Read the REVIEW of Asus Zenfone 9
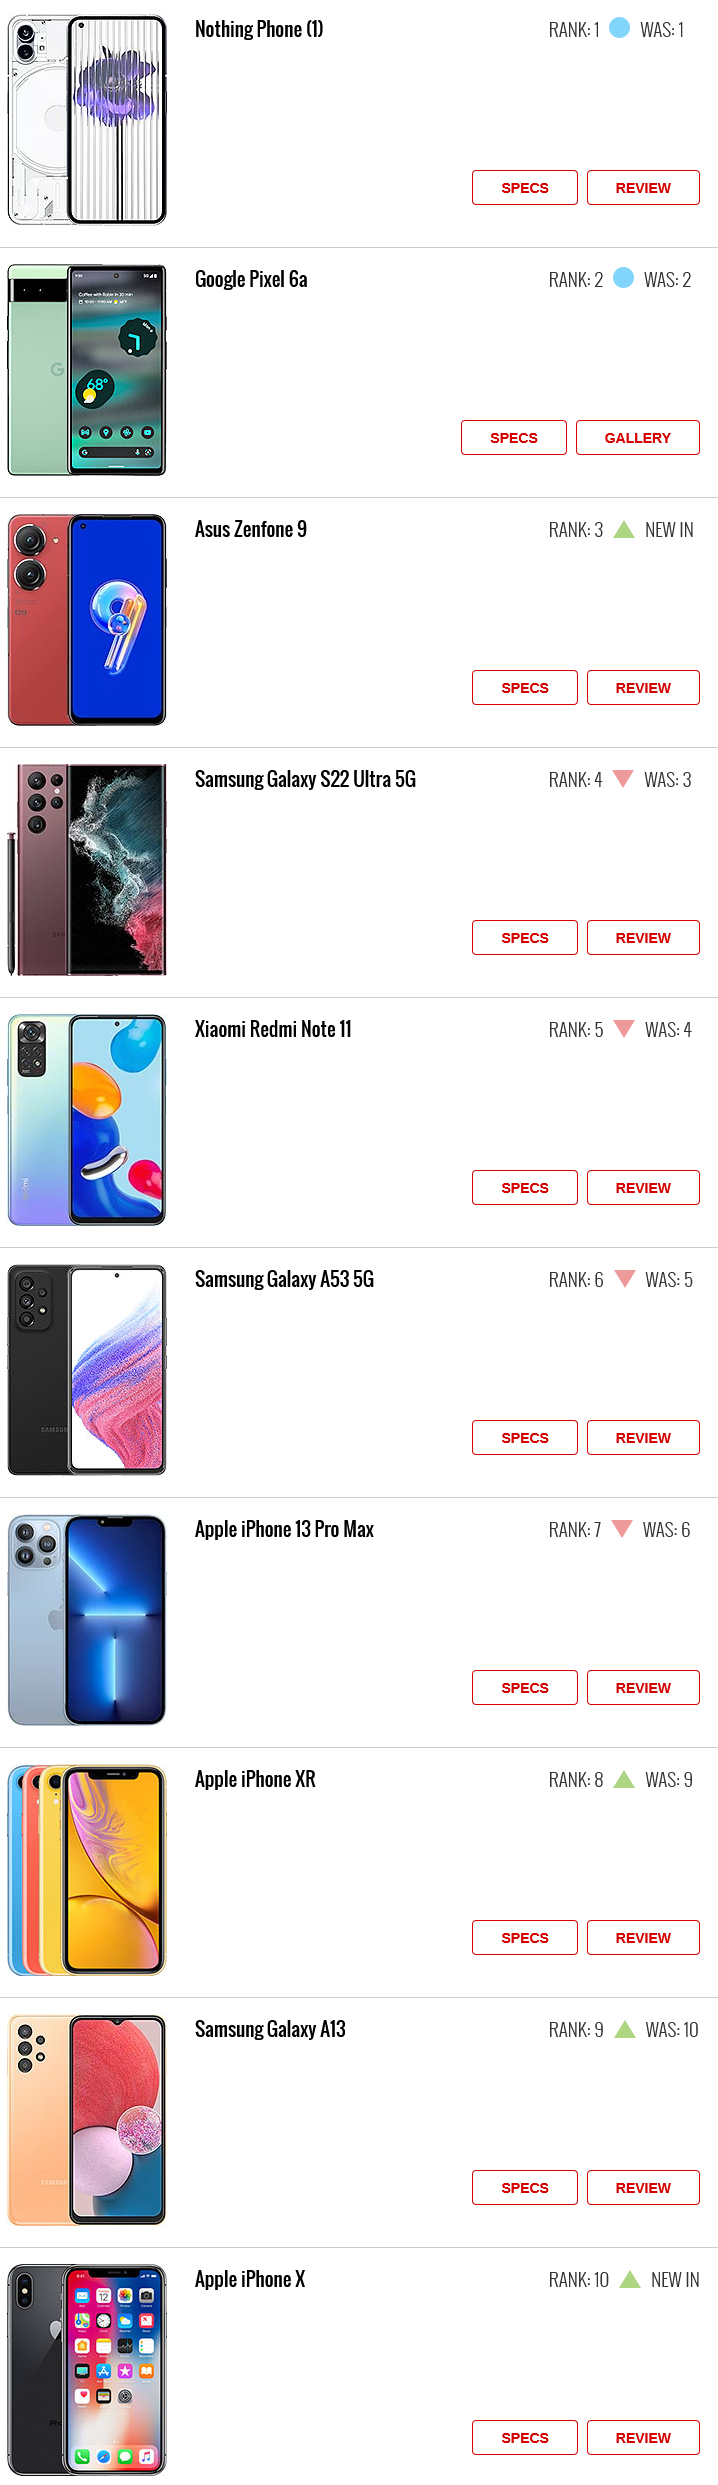Screen dimensions: 718x2485 [x=643, y=688]
